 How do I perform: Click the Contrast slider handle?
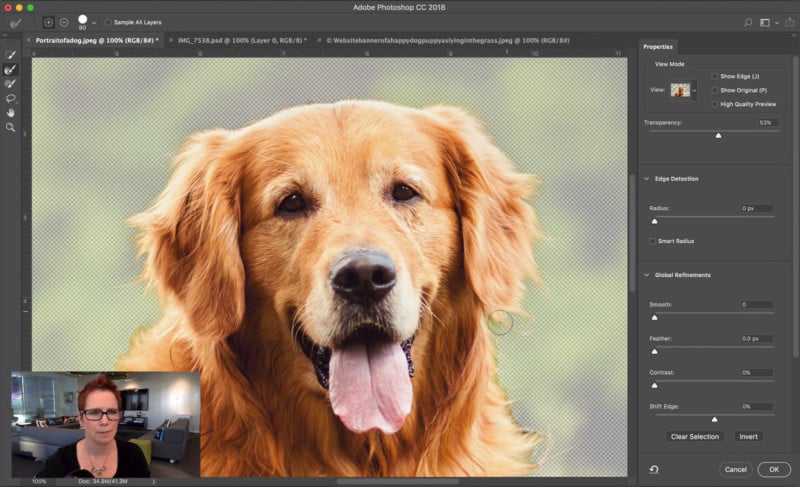click(x=655, y=386)
